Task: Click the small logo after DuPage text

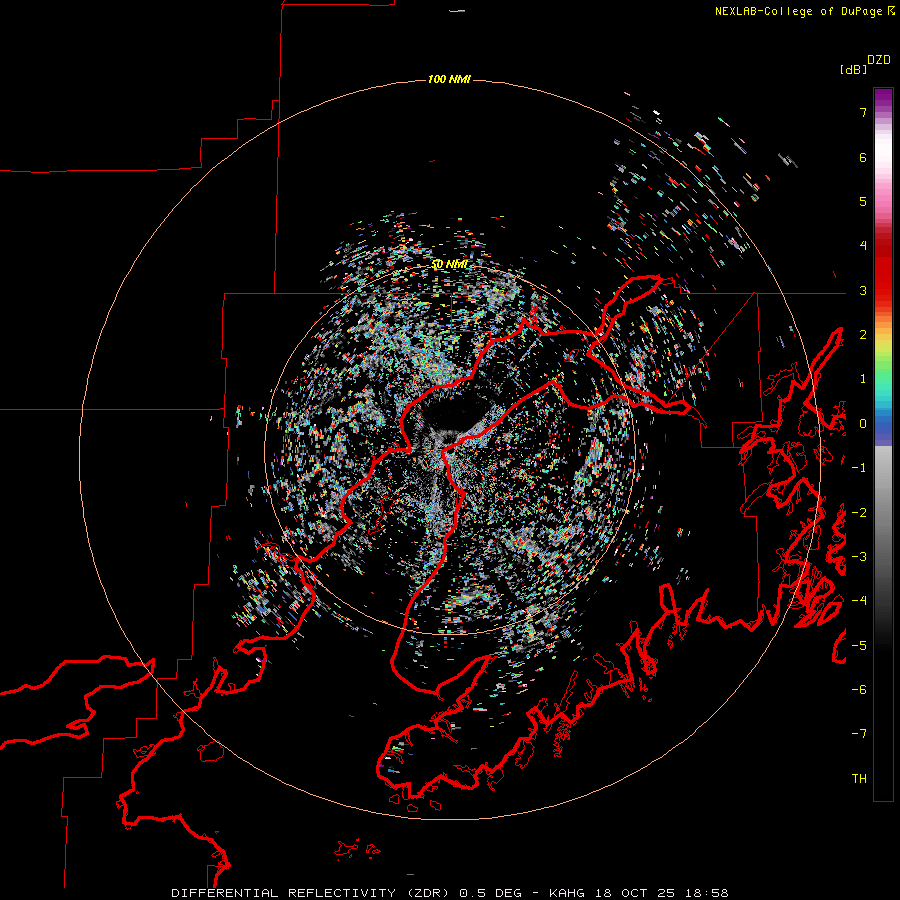Action: point(891,10)
